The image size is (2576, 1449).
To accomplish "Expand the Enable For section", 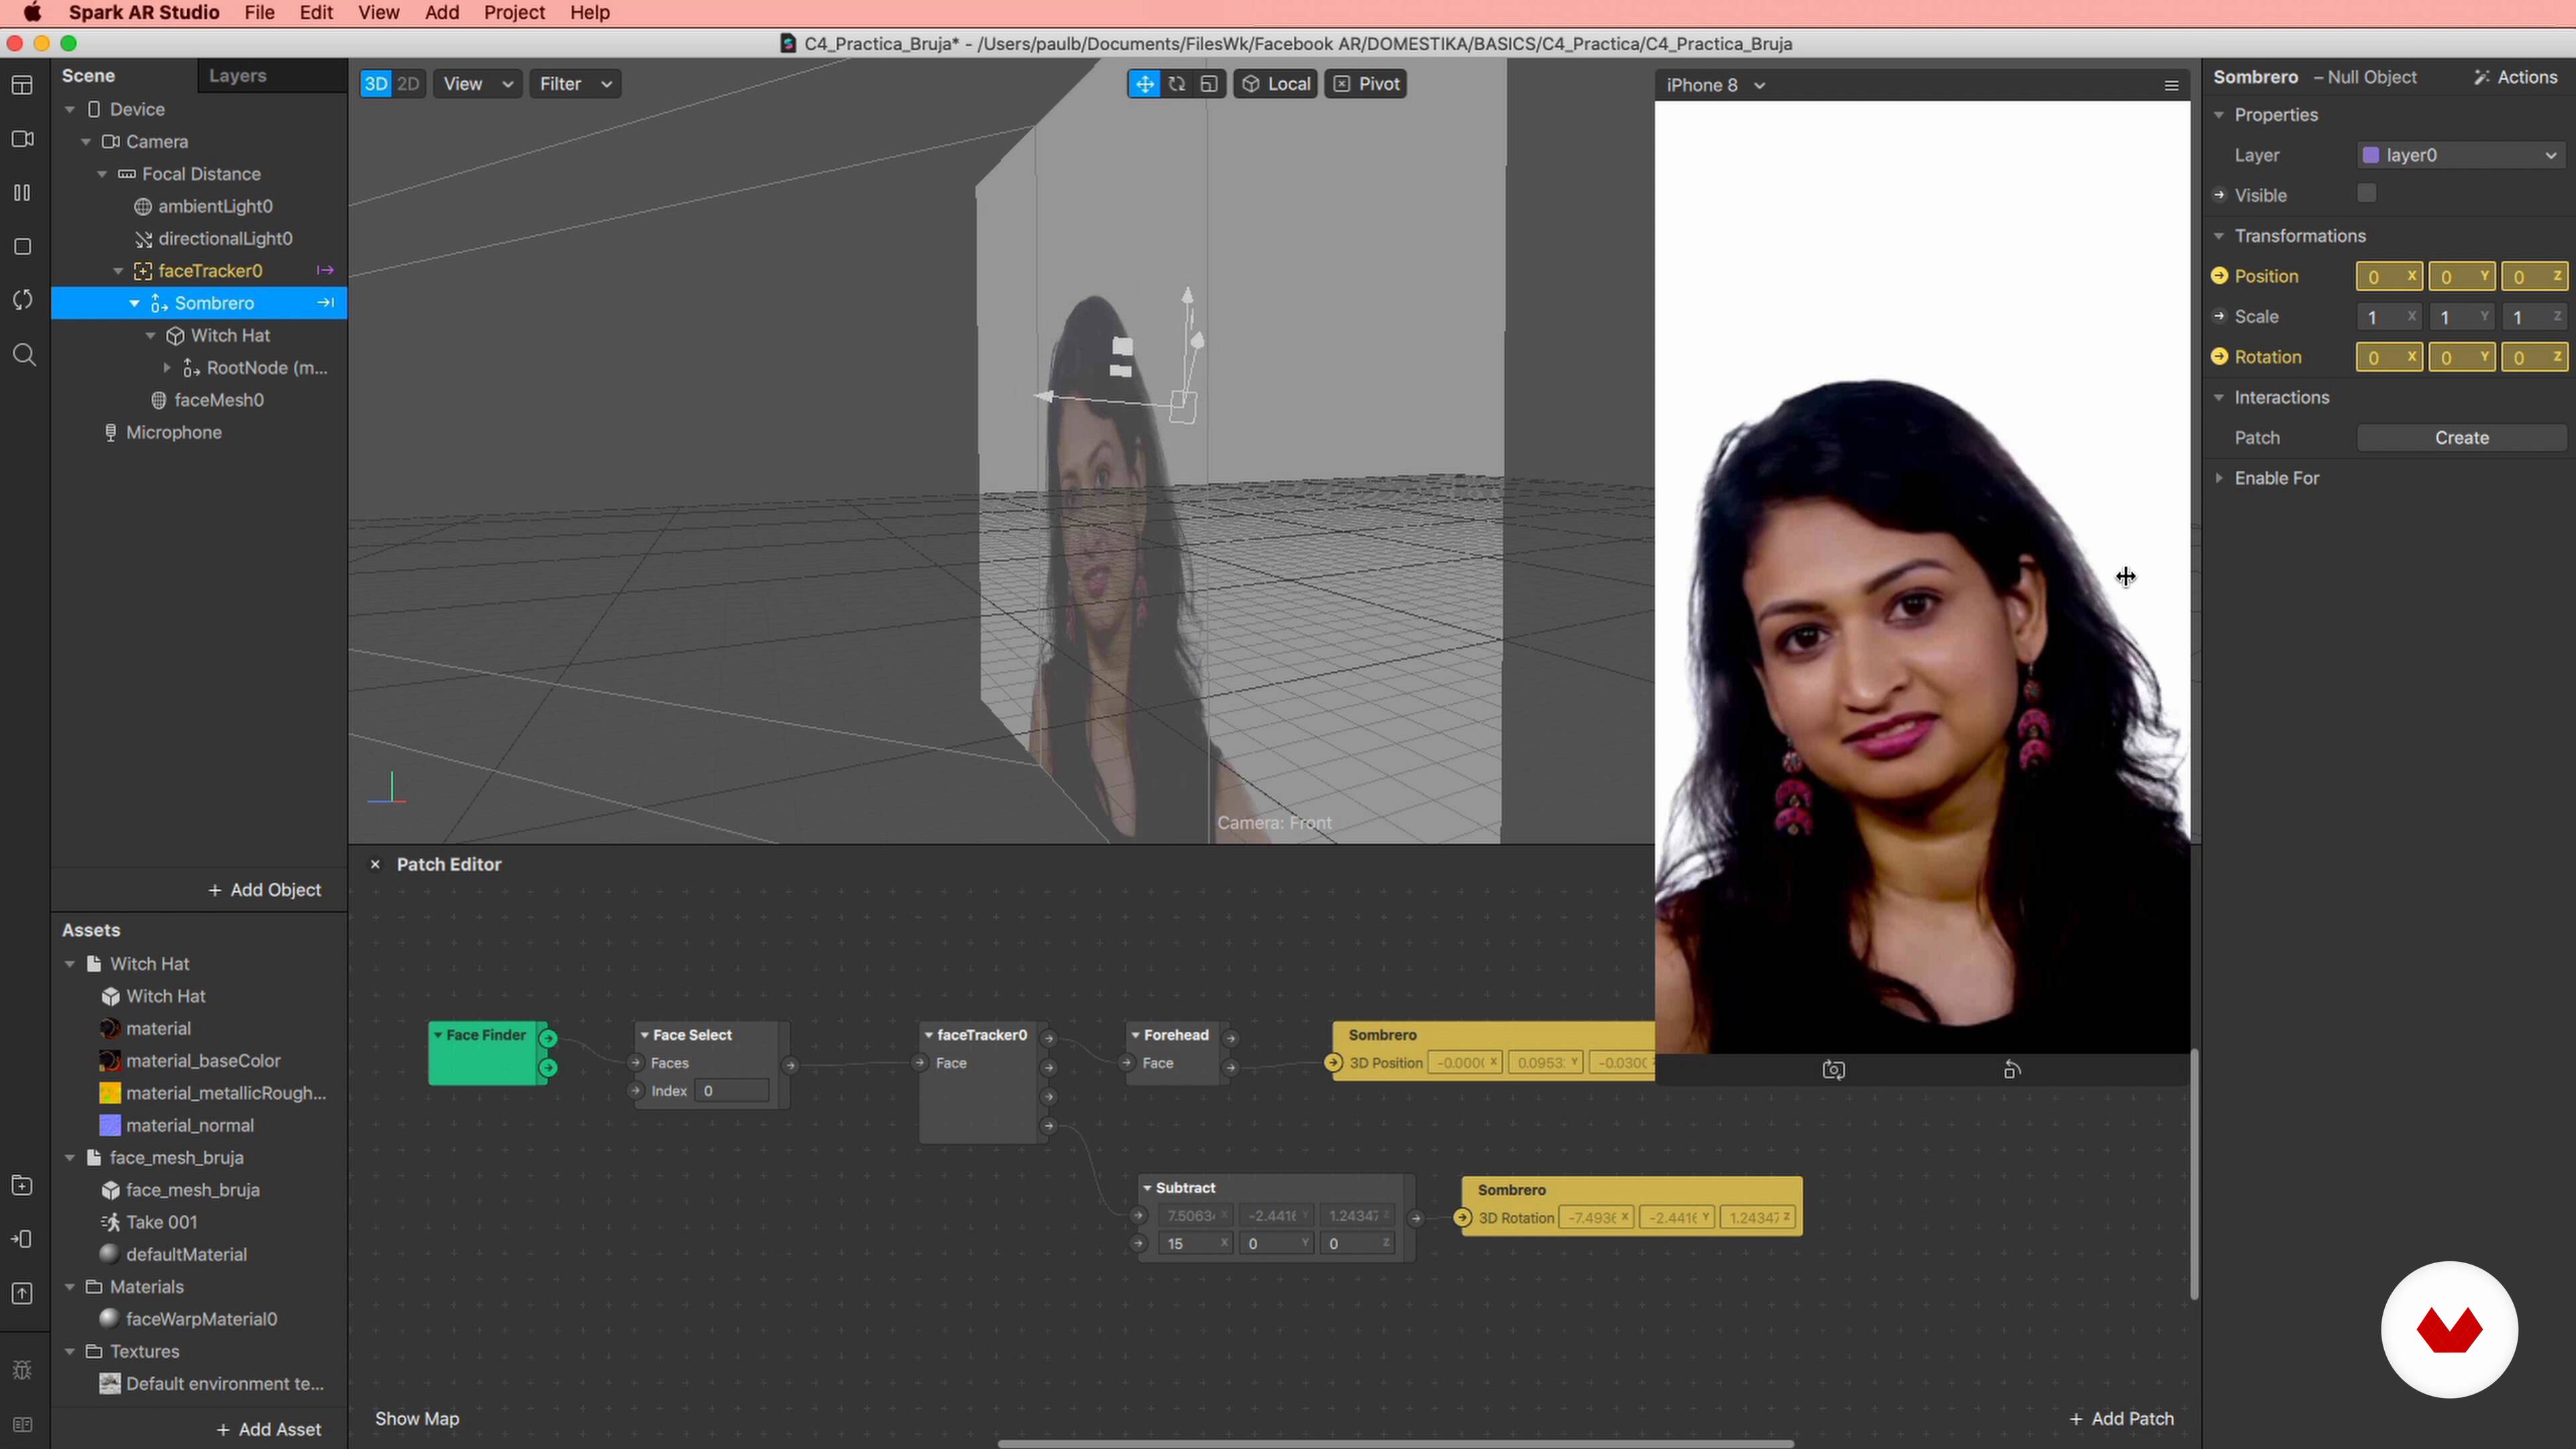I will pos(2219,478).
